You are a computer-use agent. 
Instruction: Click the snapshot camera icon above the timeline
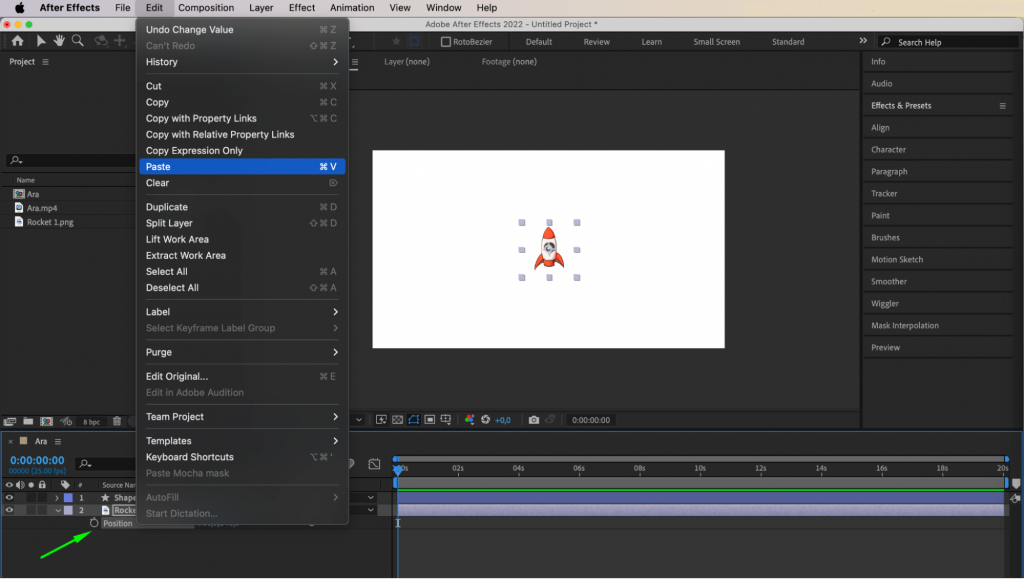534,420
